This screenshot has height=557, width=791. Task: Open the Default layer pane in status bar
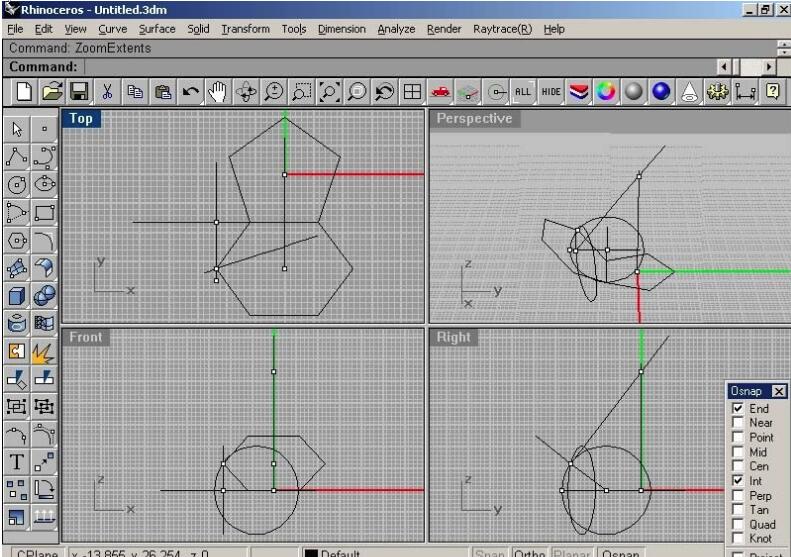pyautogui.click(x=340, y=551)
